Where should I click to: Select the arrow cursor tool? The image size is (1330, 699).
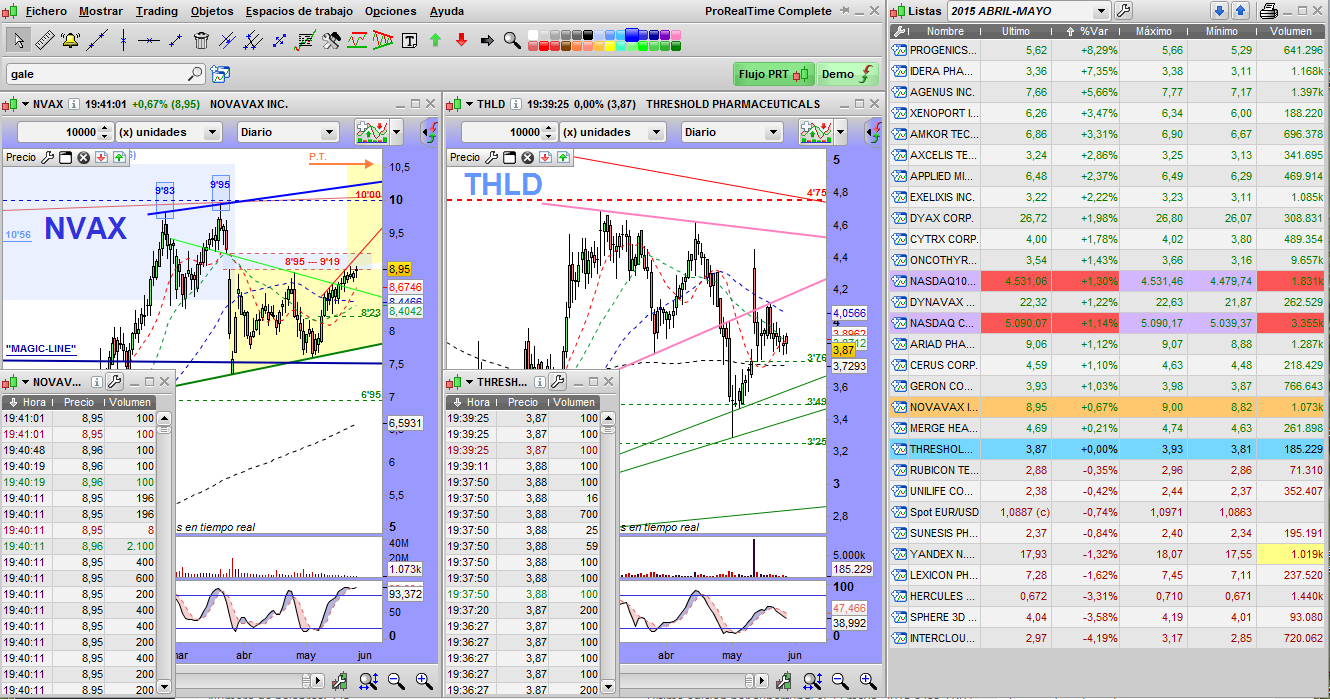click(19, 40)
